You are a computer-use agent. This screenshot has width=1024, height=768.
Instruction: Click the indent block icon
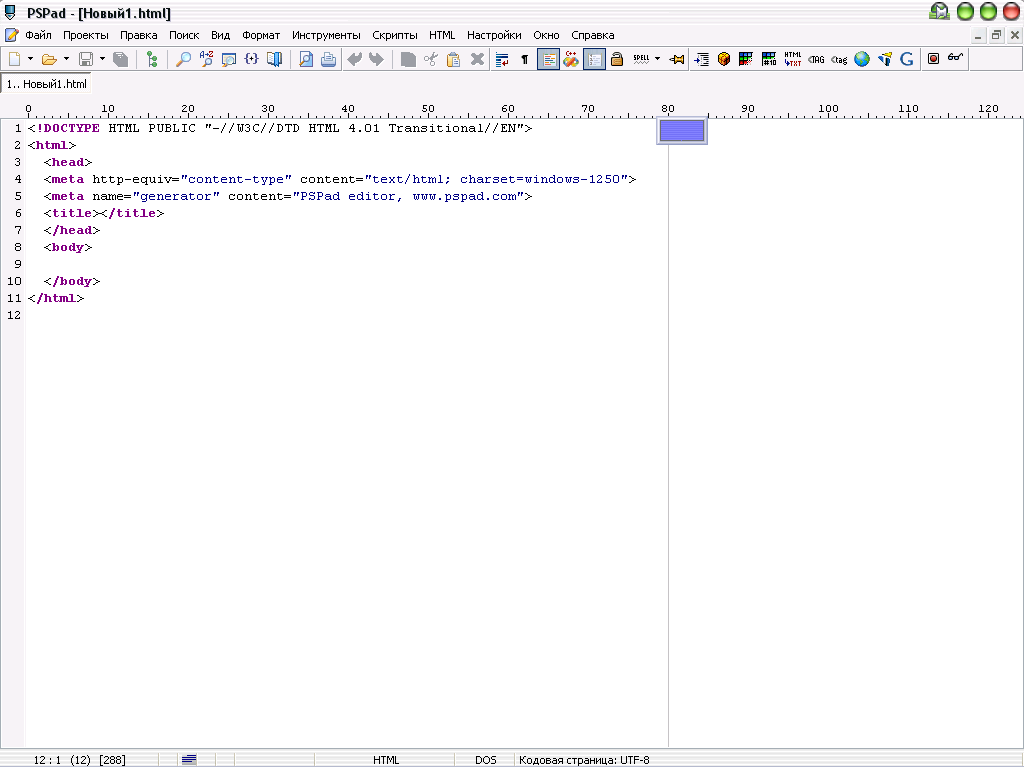coord(701,59)
